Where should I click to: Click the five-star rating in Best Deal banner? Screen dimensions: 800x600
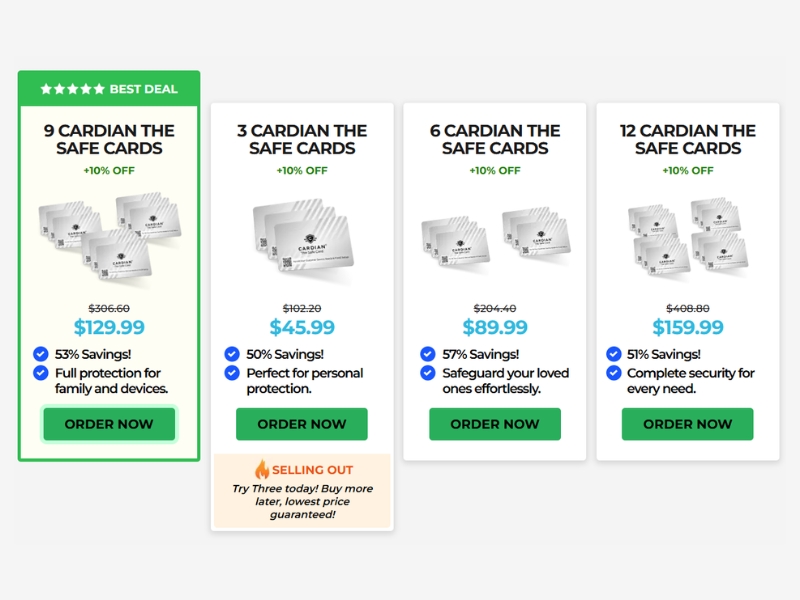72,89
